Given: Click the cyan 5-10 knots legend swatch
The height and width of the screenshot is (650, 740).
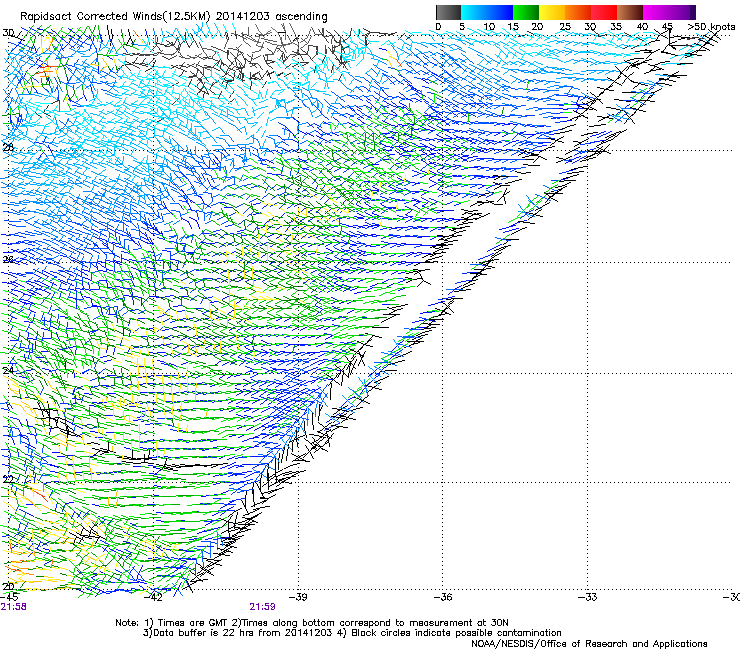Looking at the screenshot, I should (x=474, y=12).
